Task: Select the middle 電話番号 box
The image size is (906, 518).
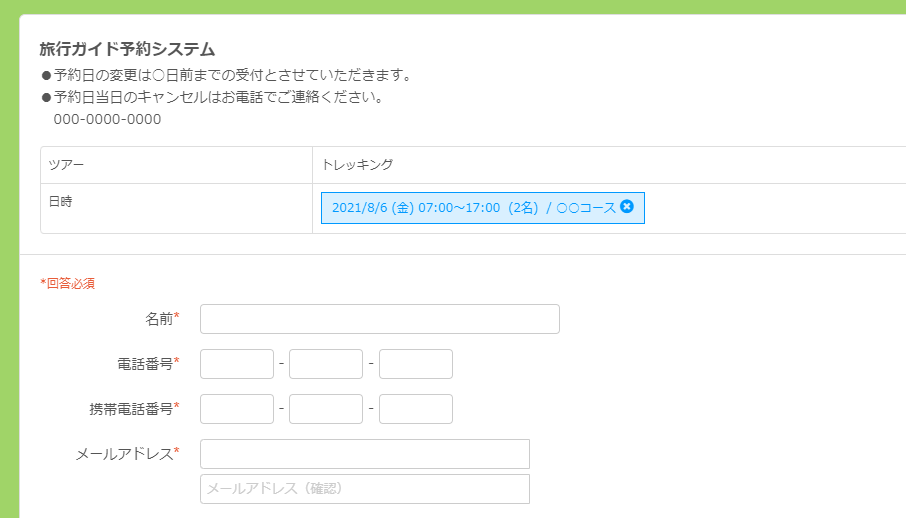Action: [x=326, y=364]
